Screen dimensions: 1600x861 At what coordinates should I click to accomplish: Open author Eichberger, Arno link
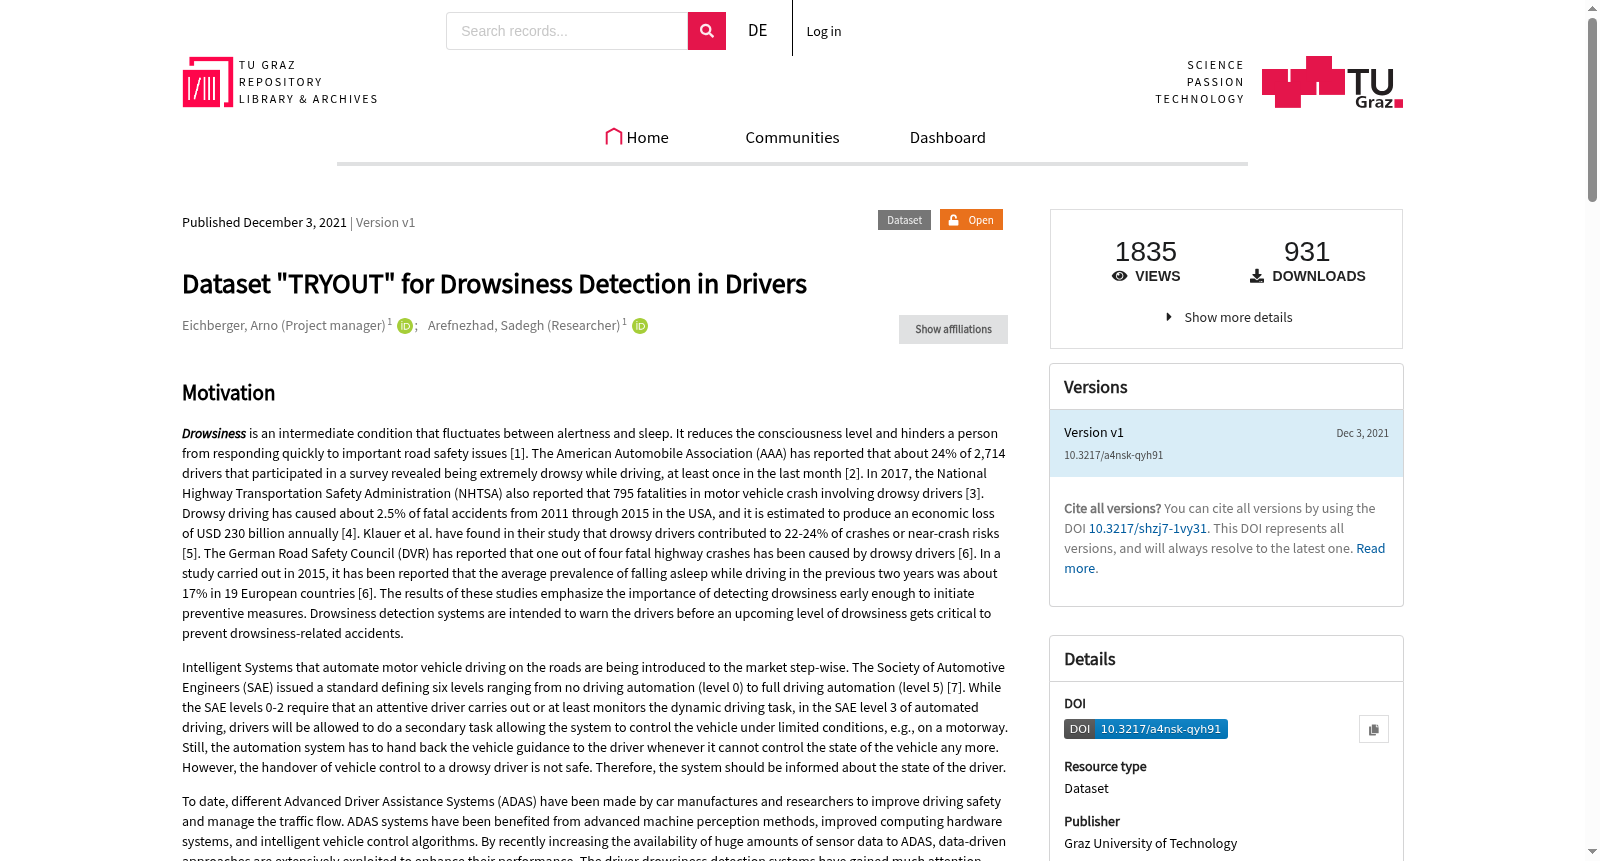(284, 326)
